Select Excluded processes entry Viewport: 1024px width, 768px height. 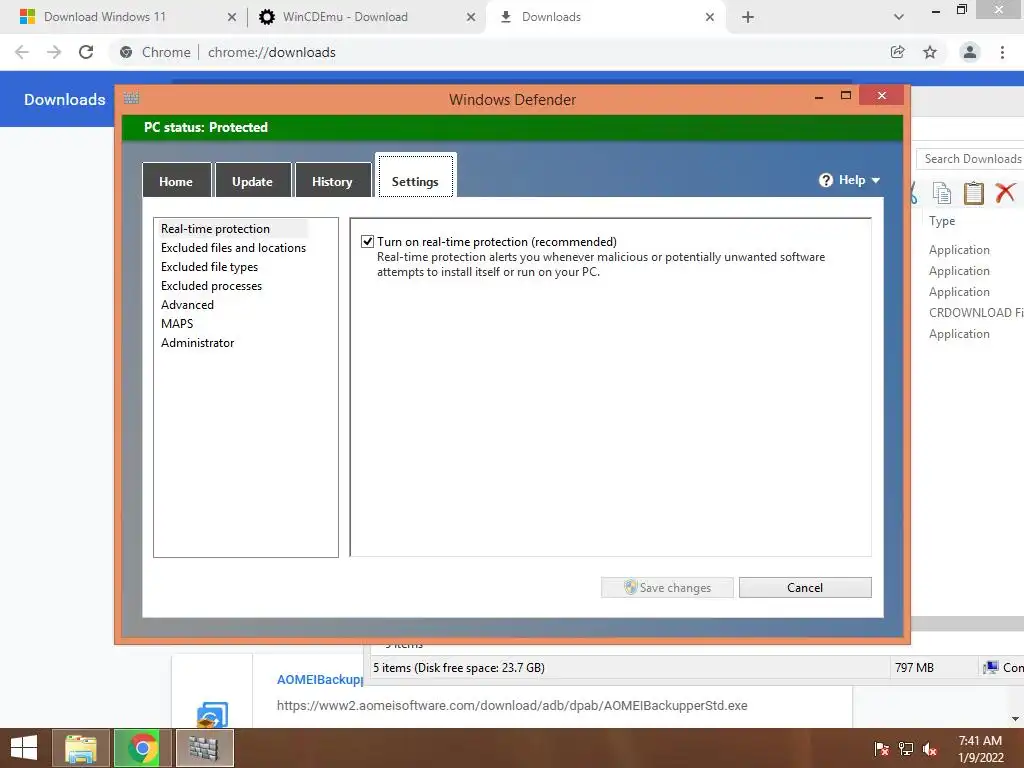(211, 285)
